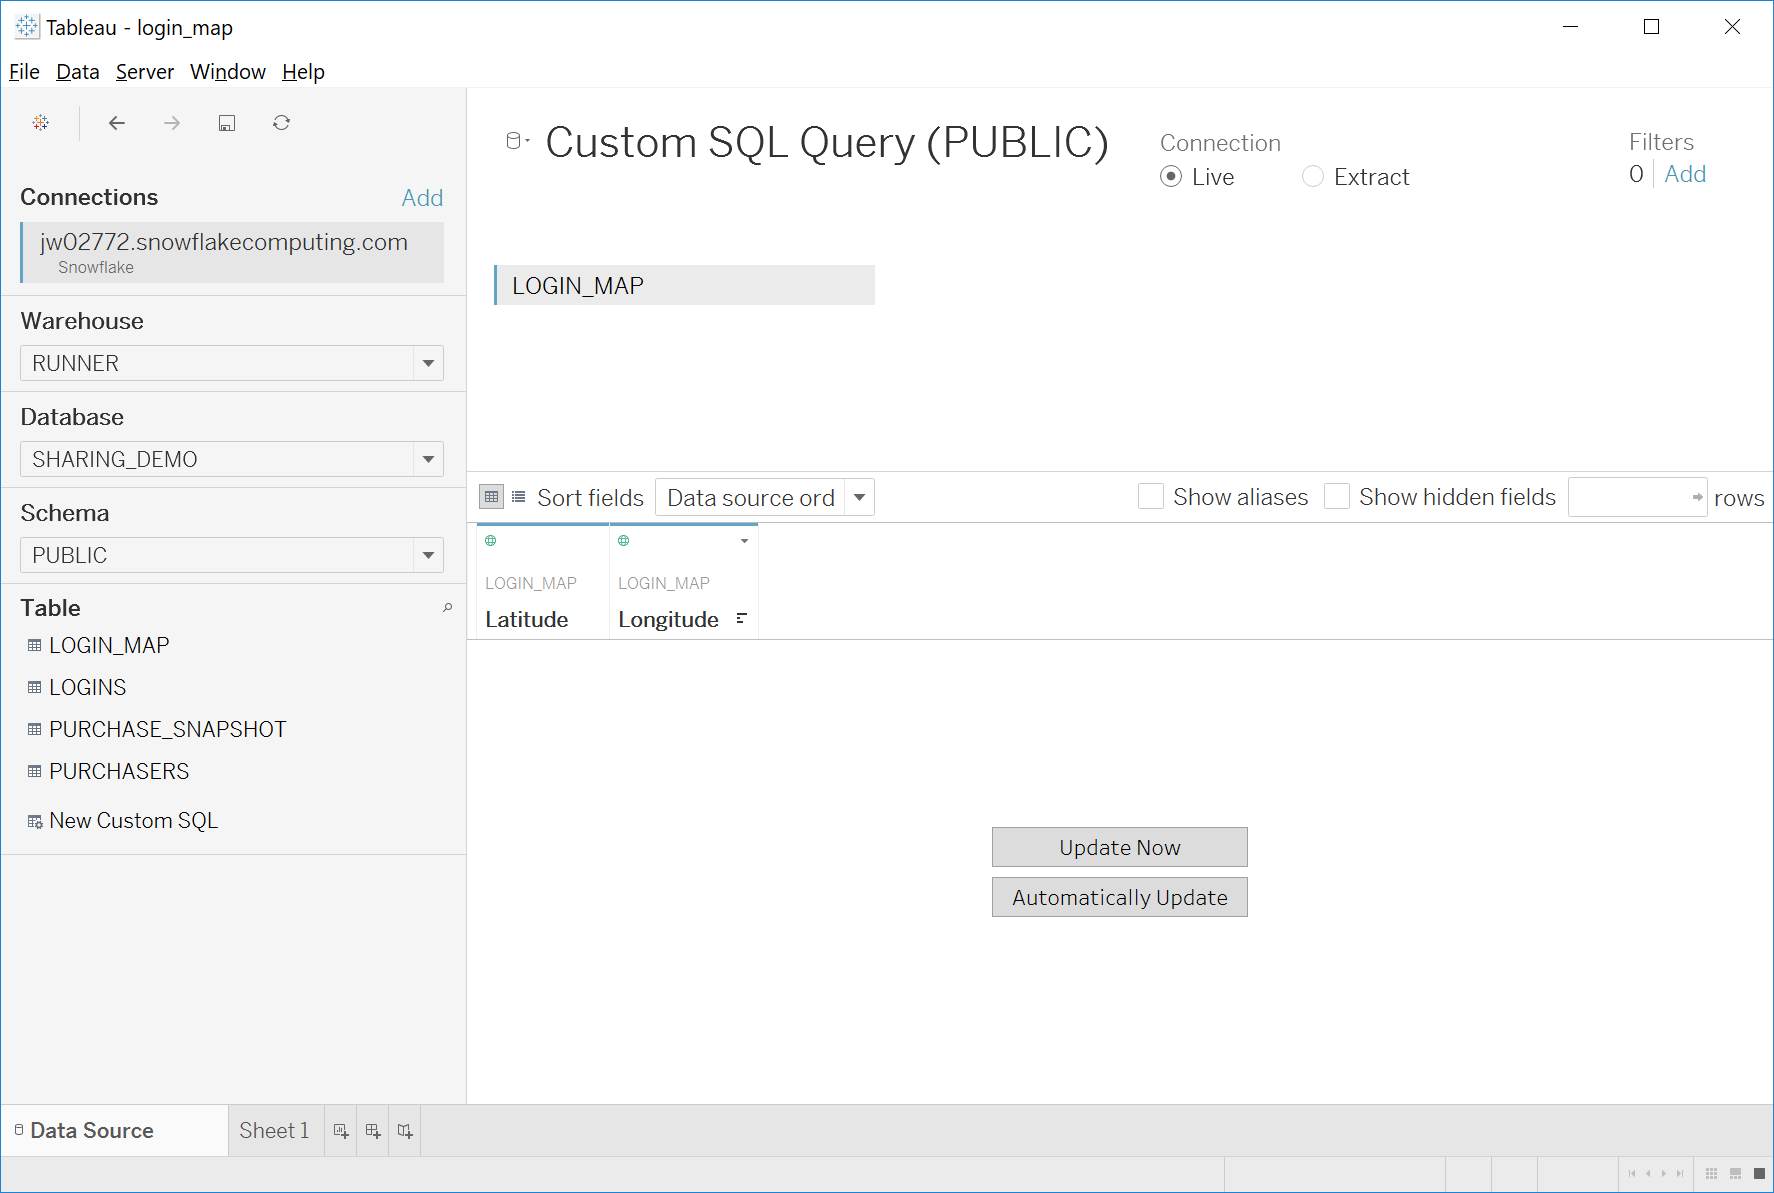Open the Sort fields Data source order dropdown

click(765, 497)
